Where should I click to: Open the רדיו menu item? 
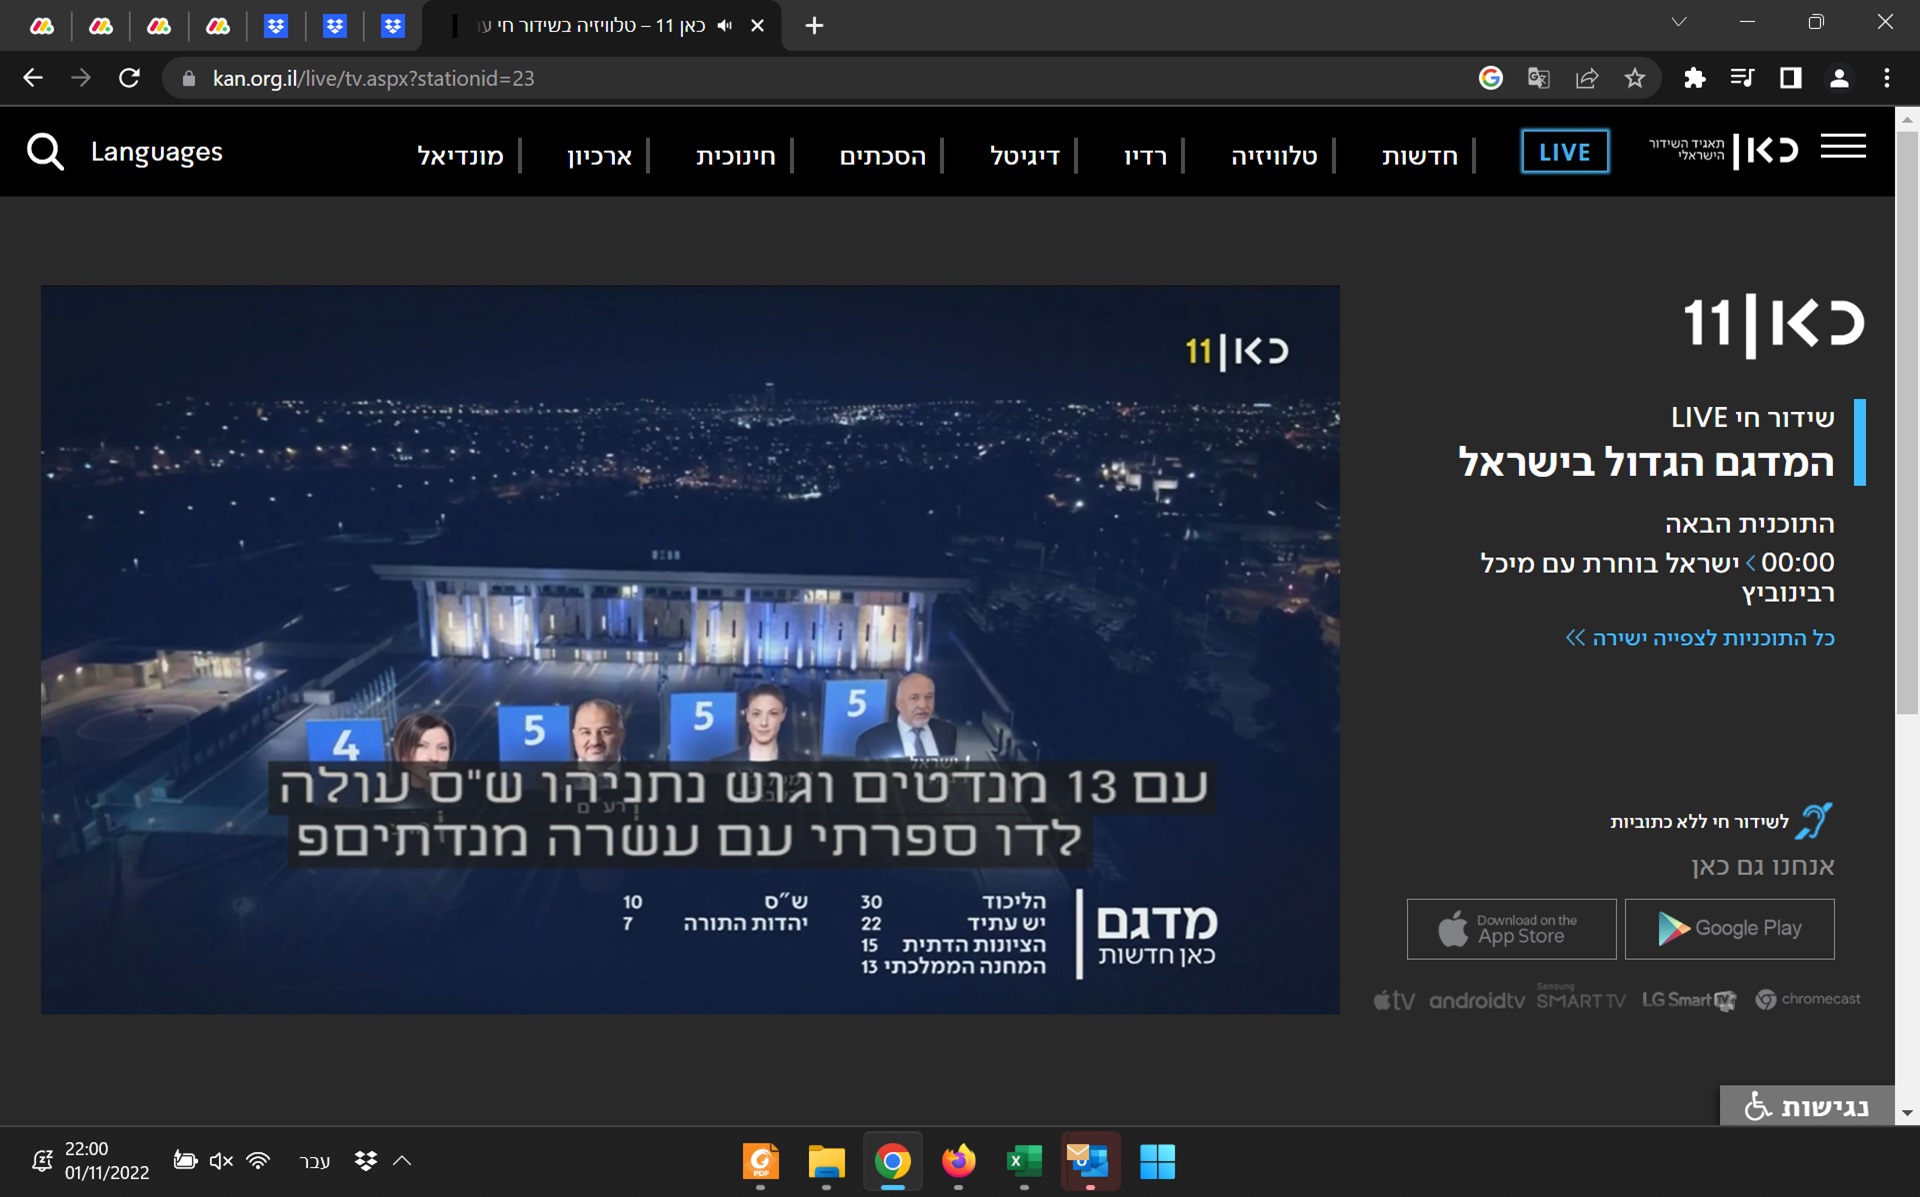[x=1145, y=156]
